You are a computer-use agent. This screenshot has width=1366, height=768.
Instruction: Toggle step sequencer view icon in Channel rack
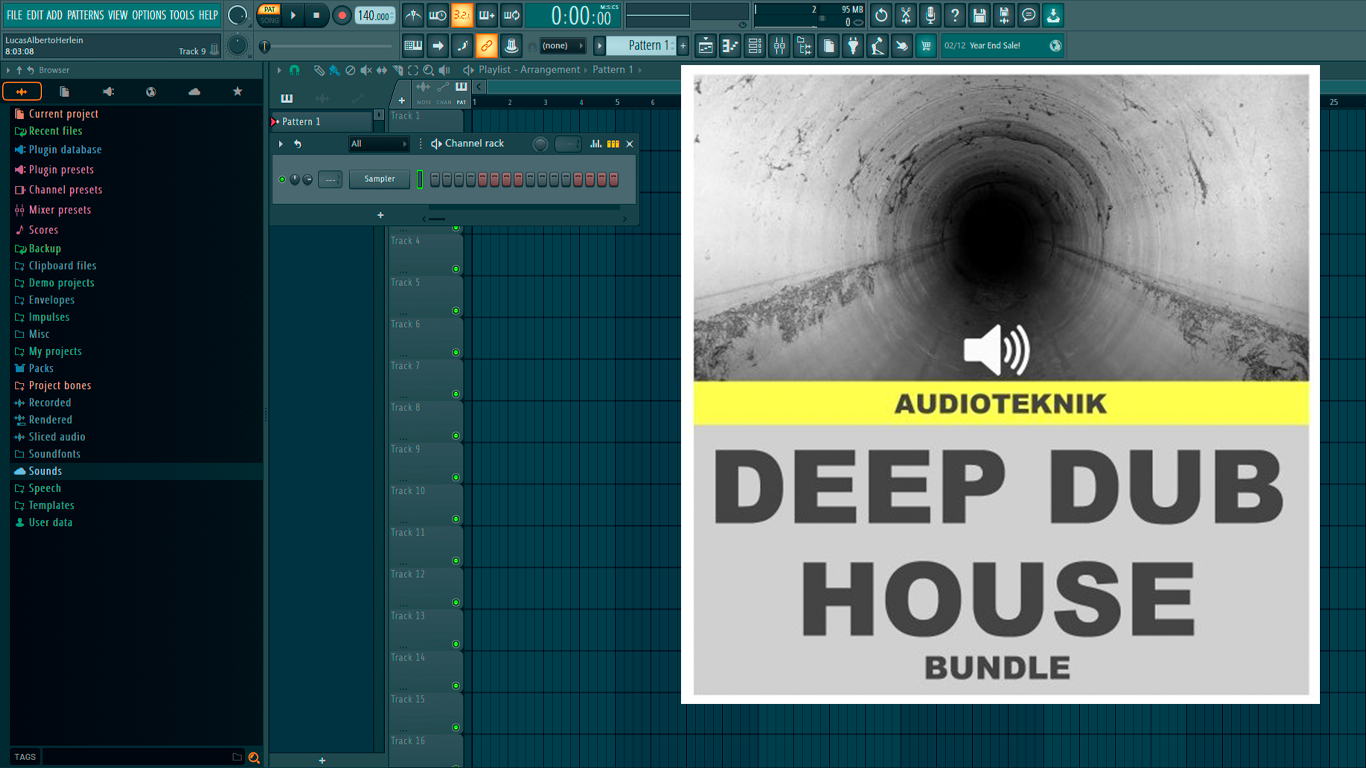pyautogui.click(x=613, y=144)
